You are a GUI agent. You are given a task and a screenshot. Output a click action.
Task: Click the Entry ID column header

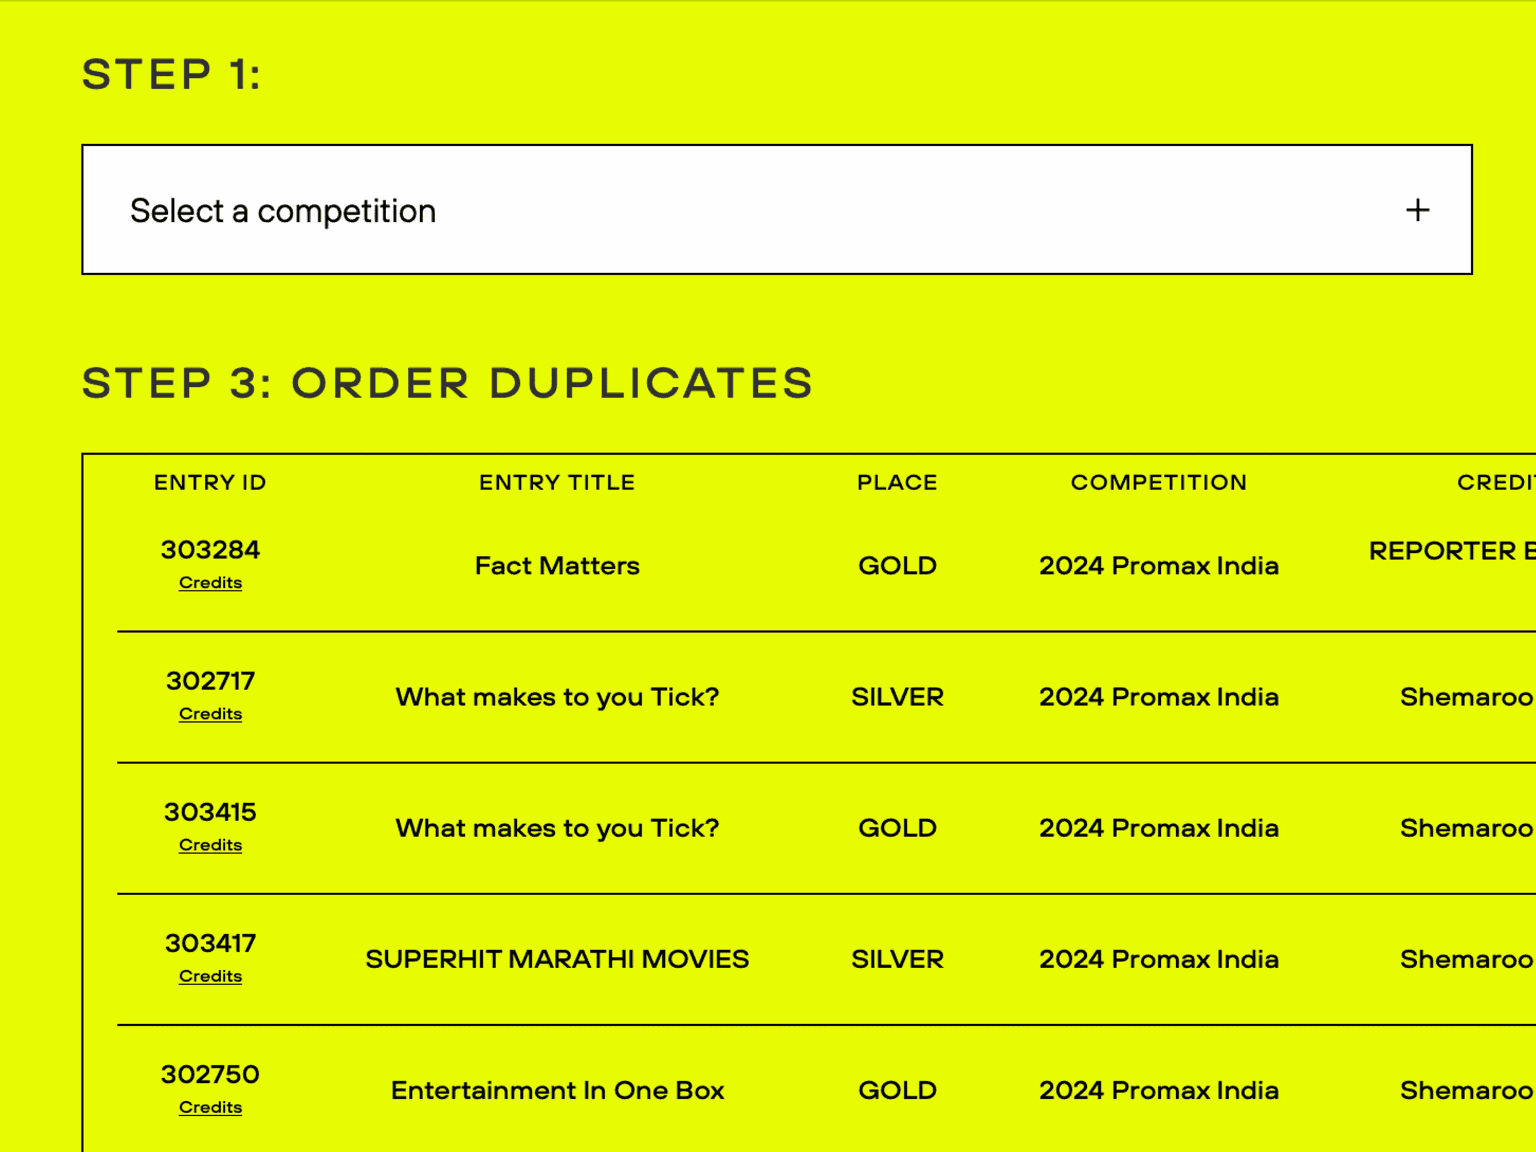pos(210,483)
